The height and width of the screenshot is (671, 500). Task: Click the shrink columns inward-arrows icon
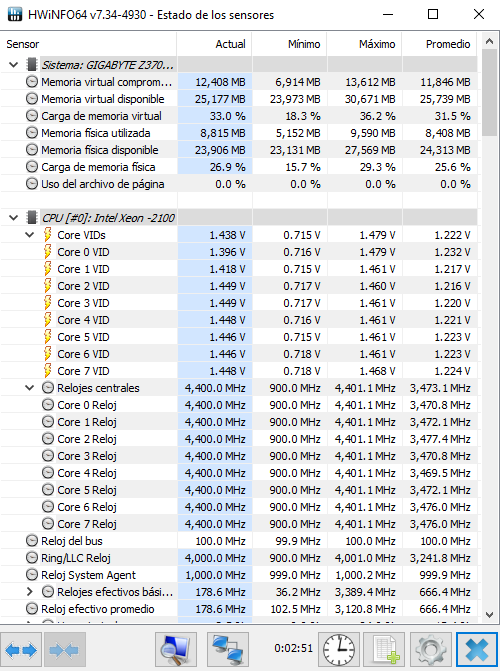click(x=64, y=650)
